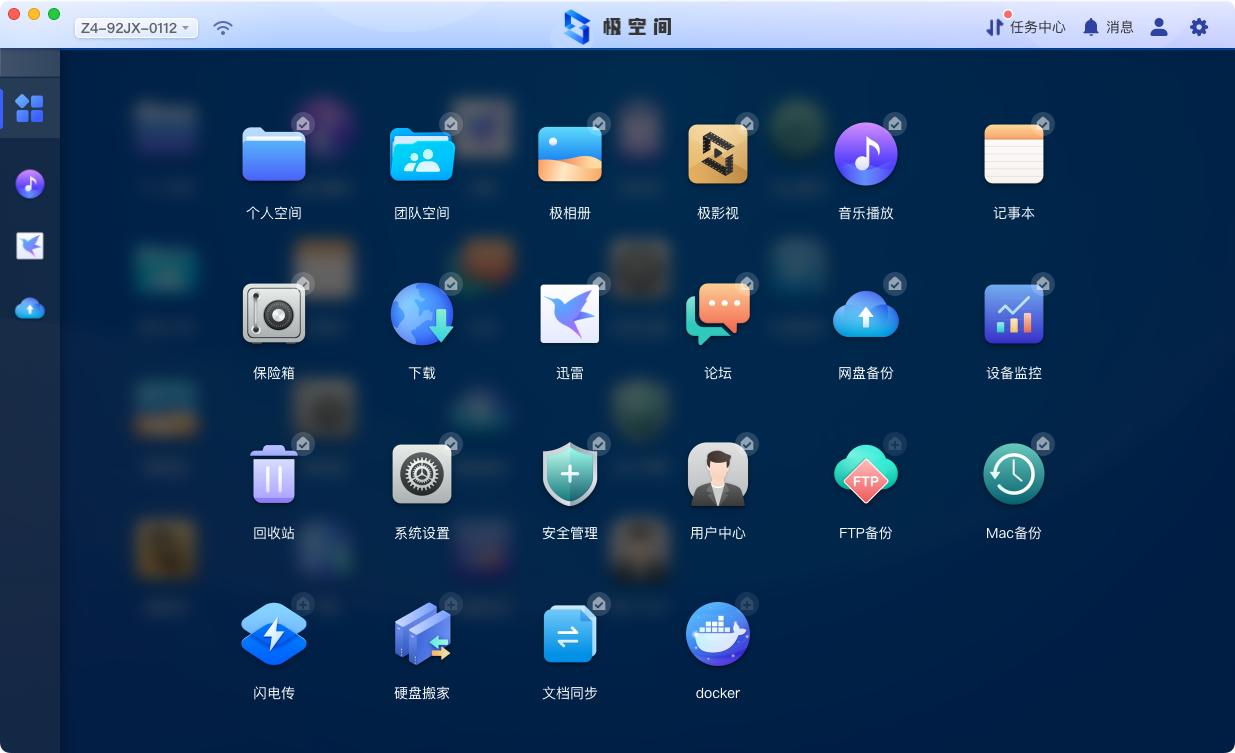
Task: Open the 任务中心 task center
Action: coord(1026,27)
